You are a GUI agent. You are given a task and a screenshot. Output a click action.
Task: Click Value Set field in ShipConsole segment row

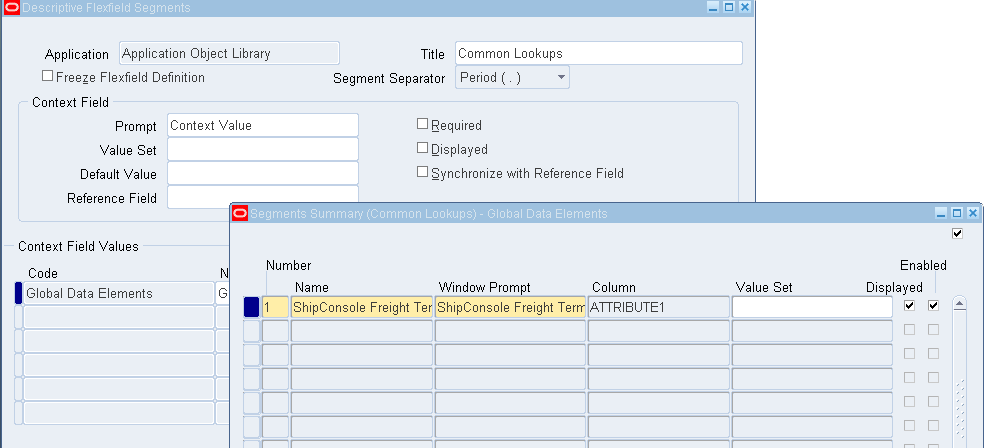pyautogui.click(x=812, y=308)
